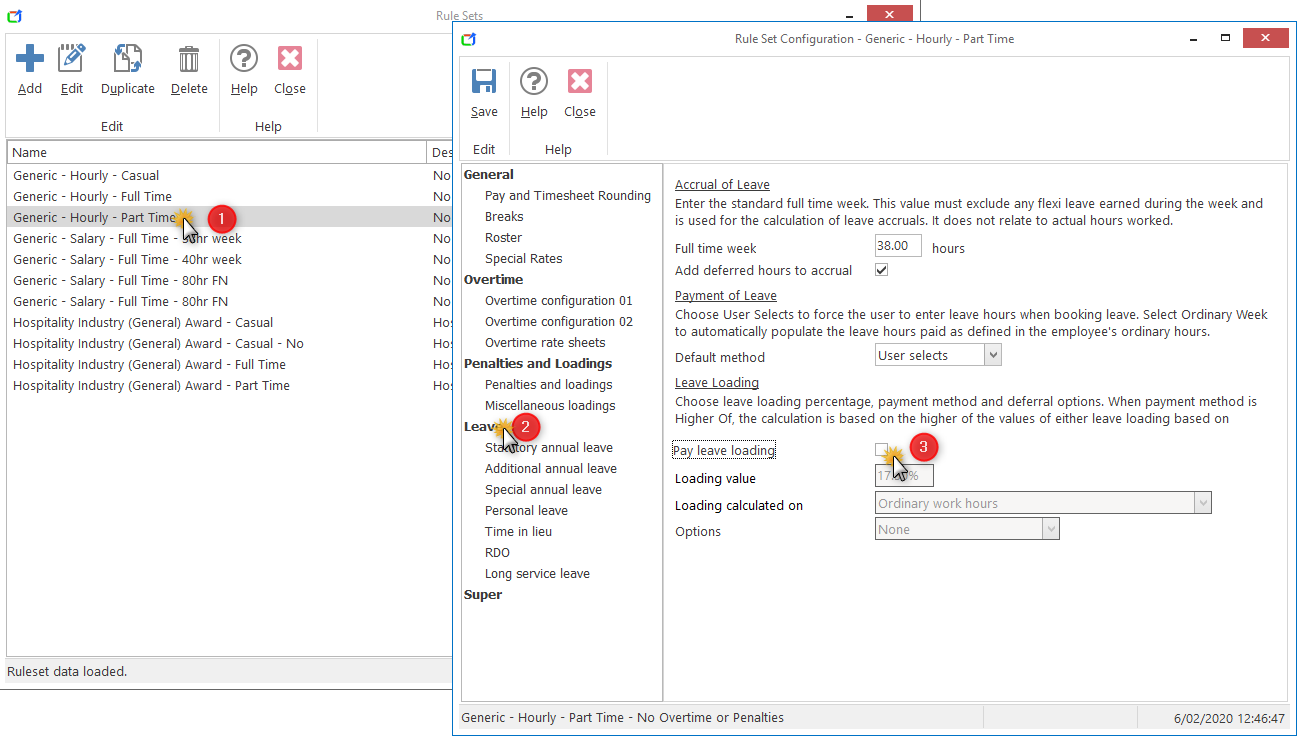This screenshot has height=736, width=1297.
Task: Sort rule sets by the Name column header
Action: pyautogui.click(x=217, y=152)
